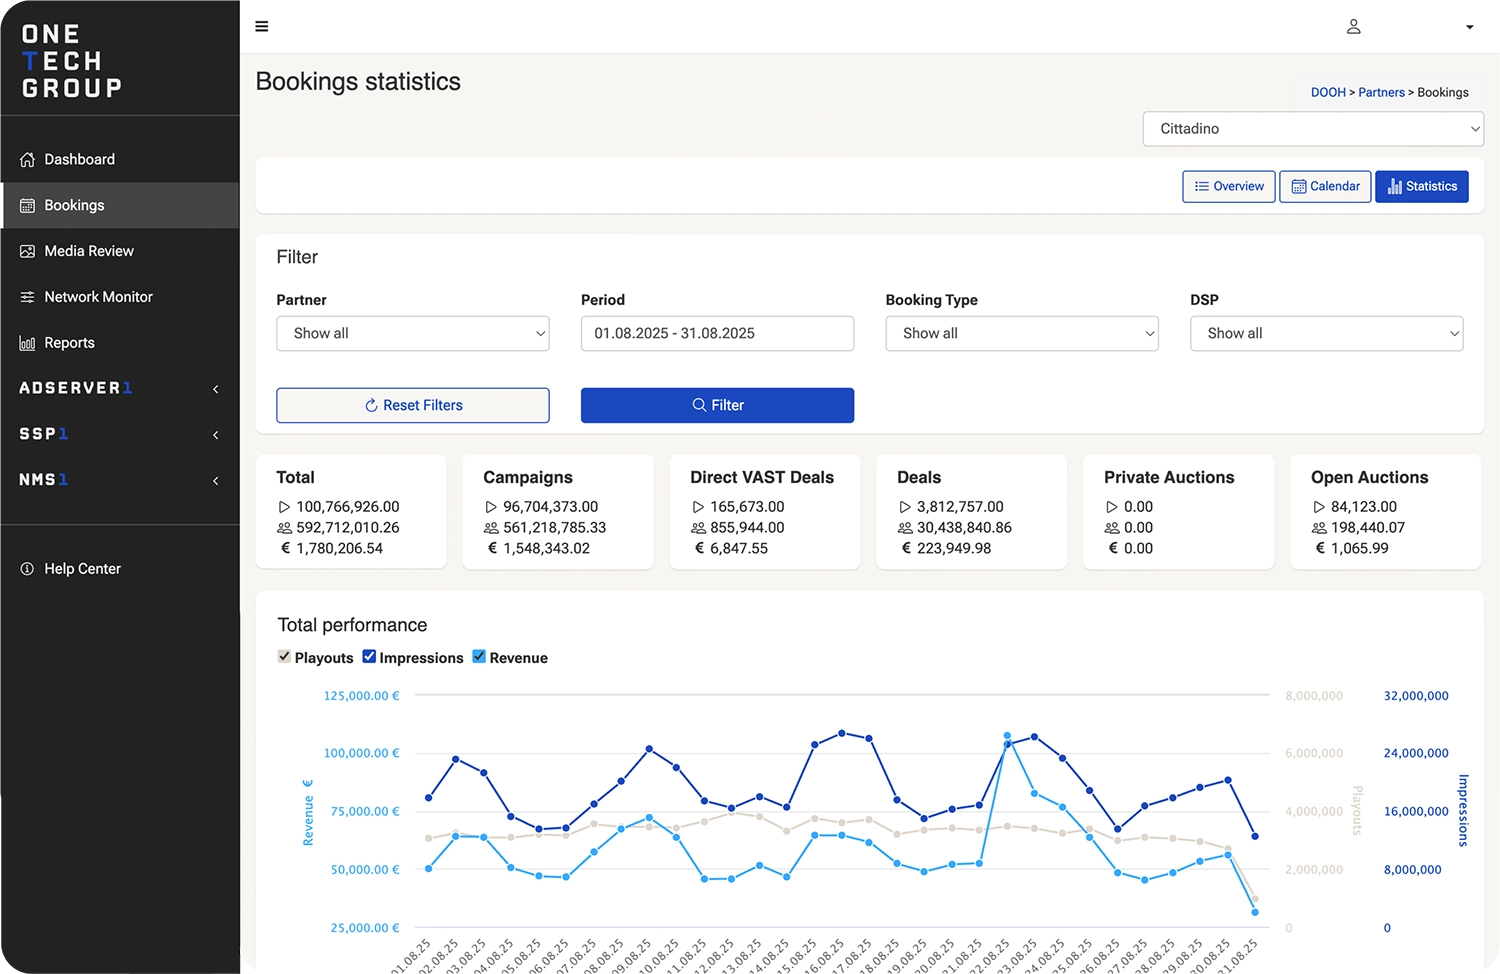This screenshot has height=974, width=1500.
Task: Click the euro icon in Direct VAST Deals card
Action: pyautogui.click(x=699, y=549)
